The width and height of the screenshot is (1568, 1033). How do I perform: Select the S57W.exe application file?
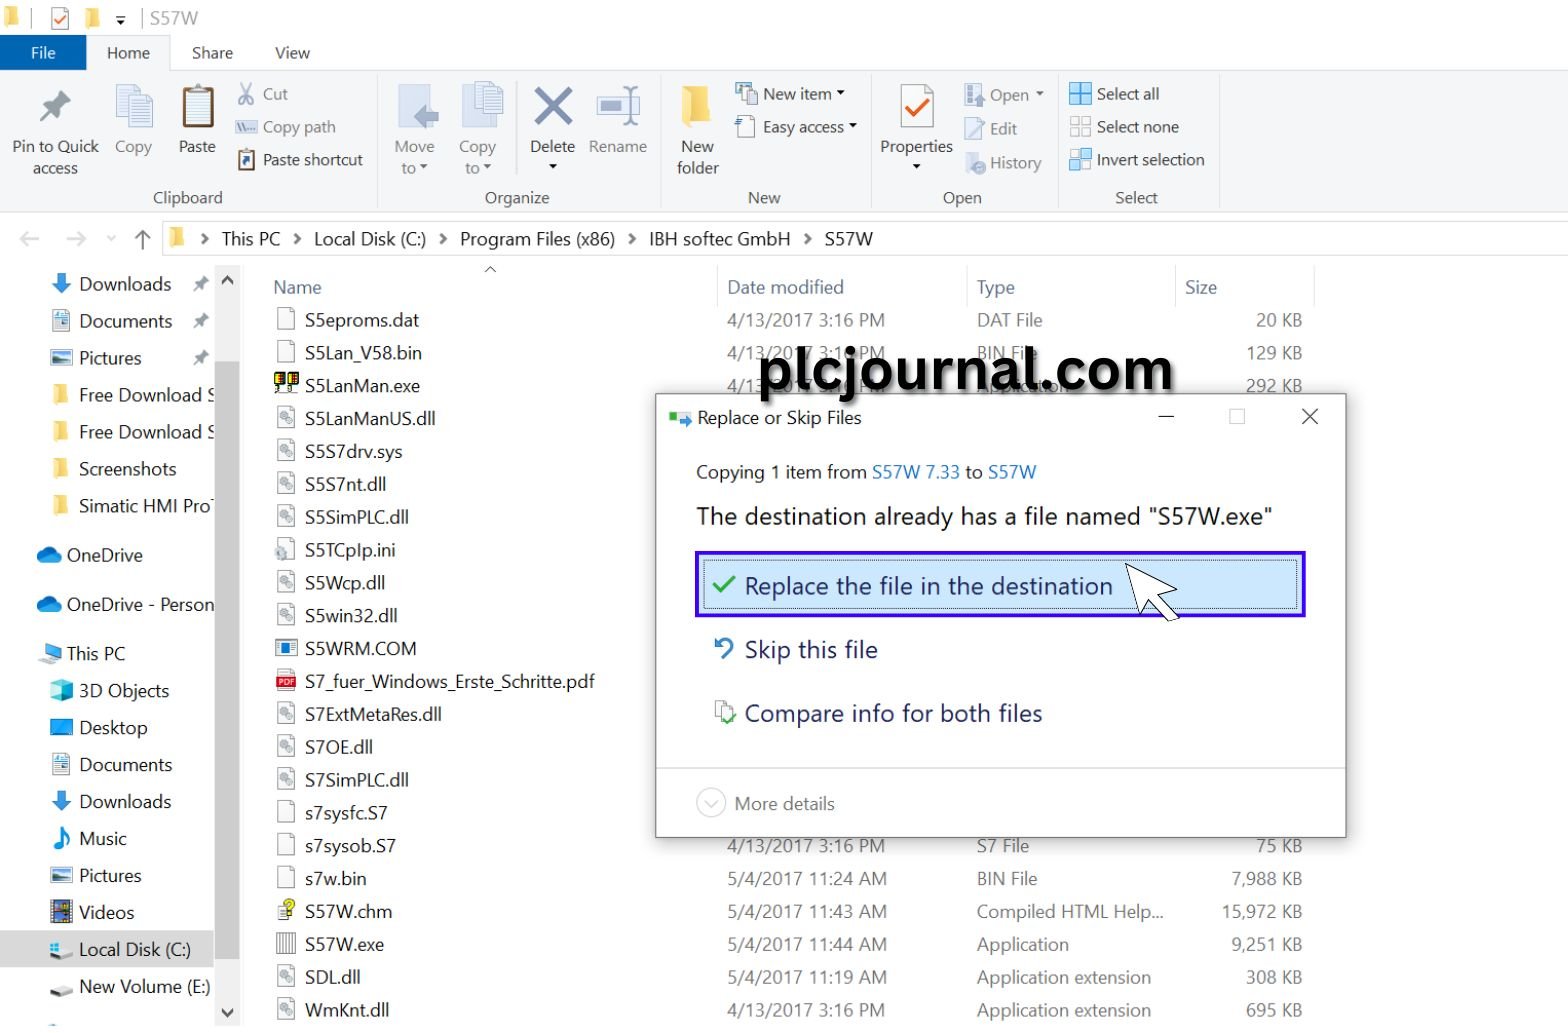click(x=344, y=944)
